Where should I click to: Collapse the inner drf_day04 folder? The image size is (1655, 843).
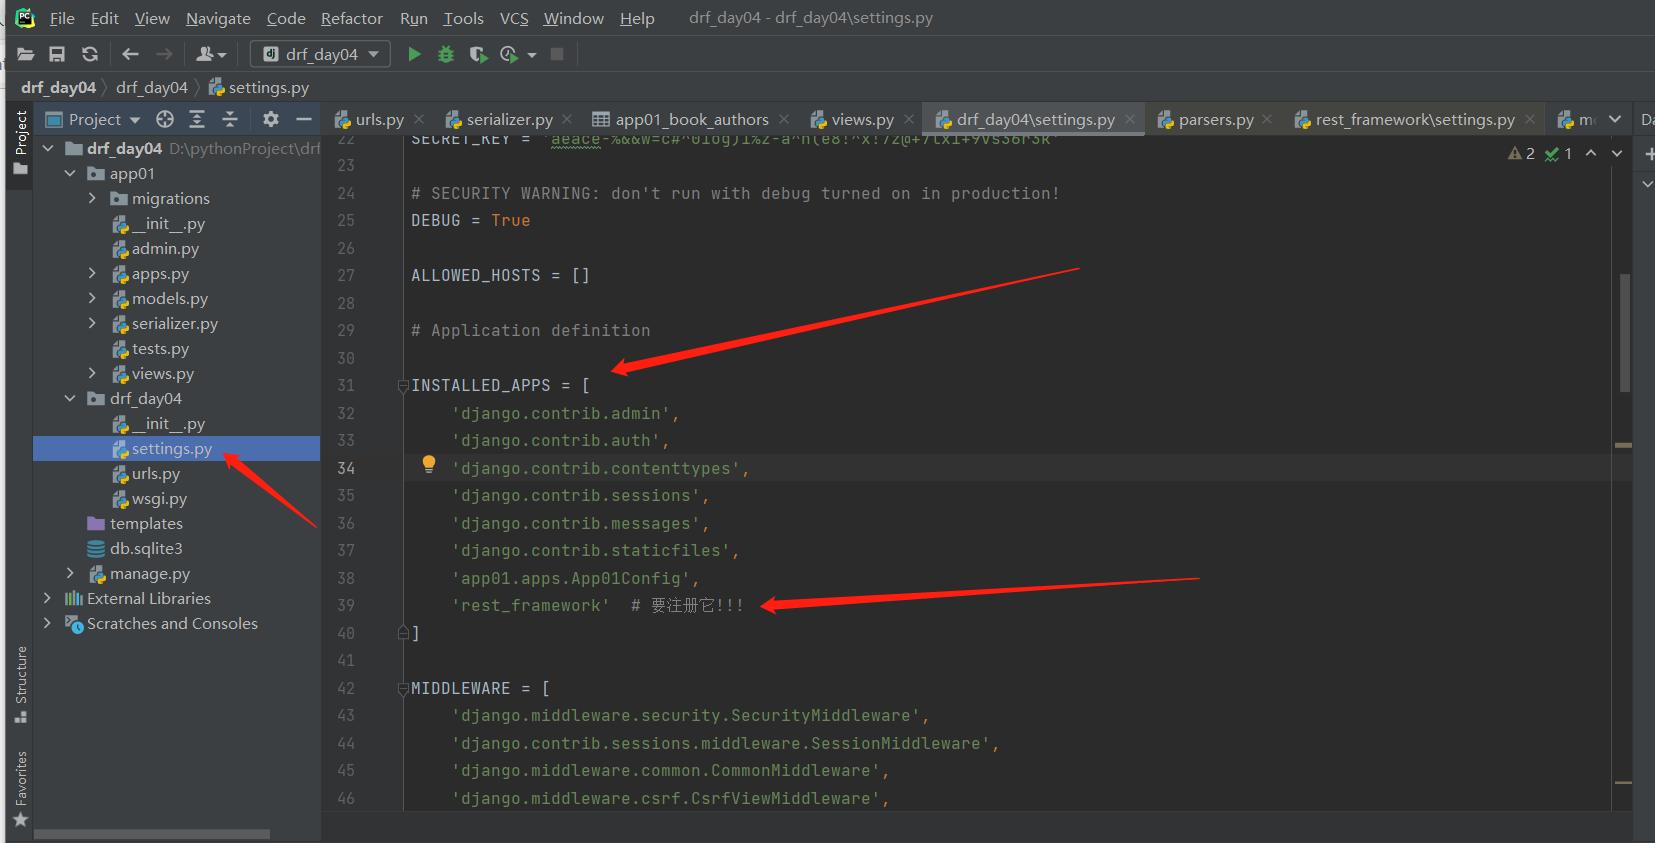pos(70,399)
